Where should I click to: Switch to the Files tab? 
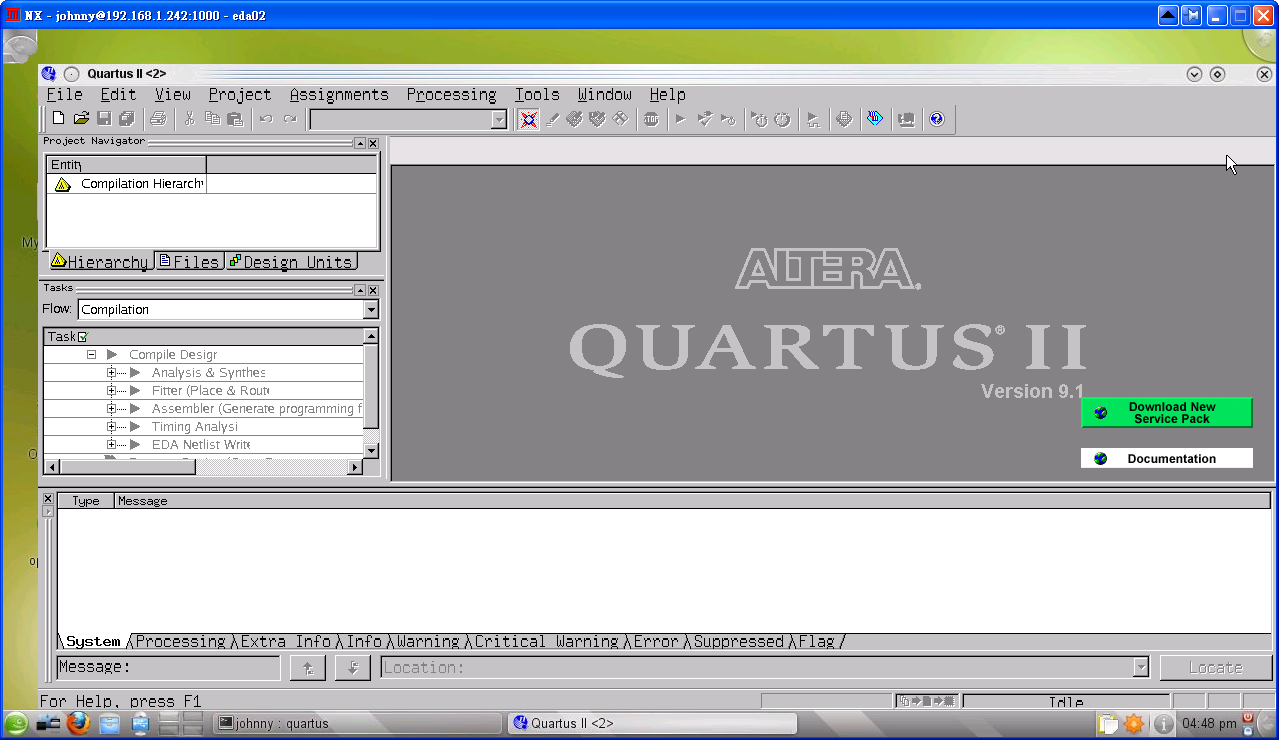(x=189, y=262)
